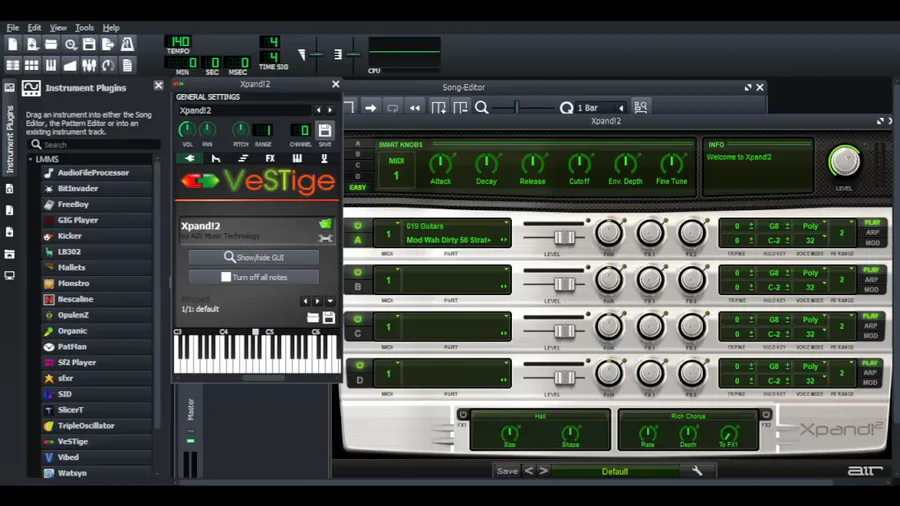Open the Piano Roll toolbar icon
This screenshot has height=506, width=900.
(x=51, y=65)
